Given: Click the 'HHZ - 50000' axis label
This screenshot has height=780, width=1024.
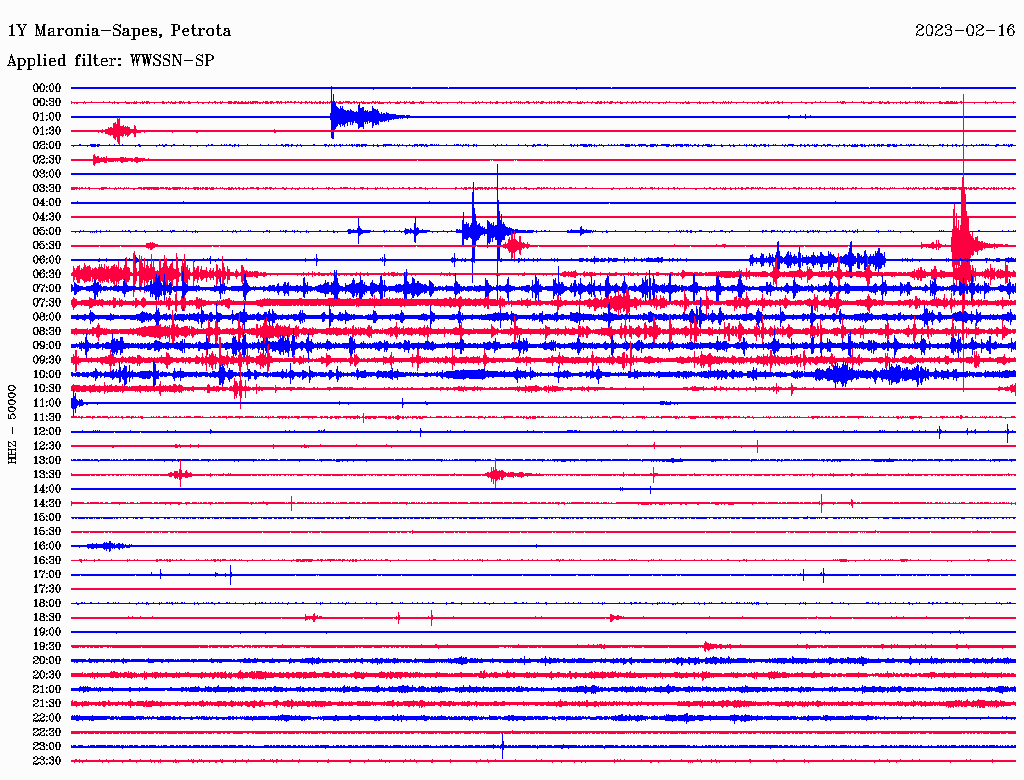Looking at the screenshot, I should click(12, 424).
